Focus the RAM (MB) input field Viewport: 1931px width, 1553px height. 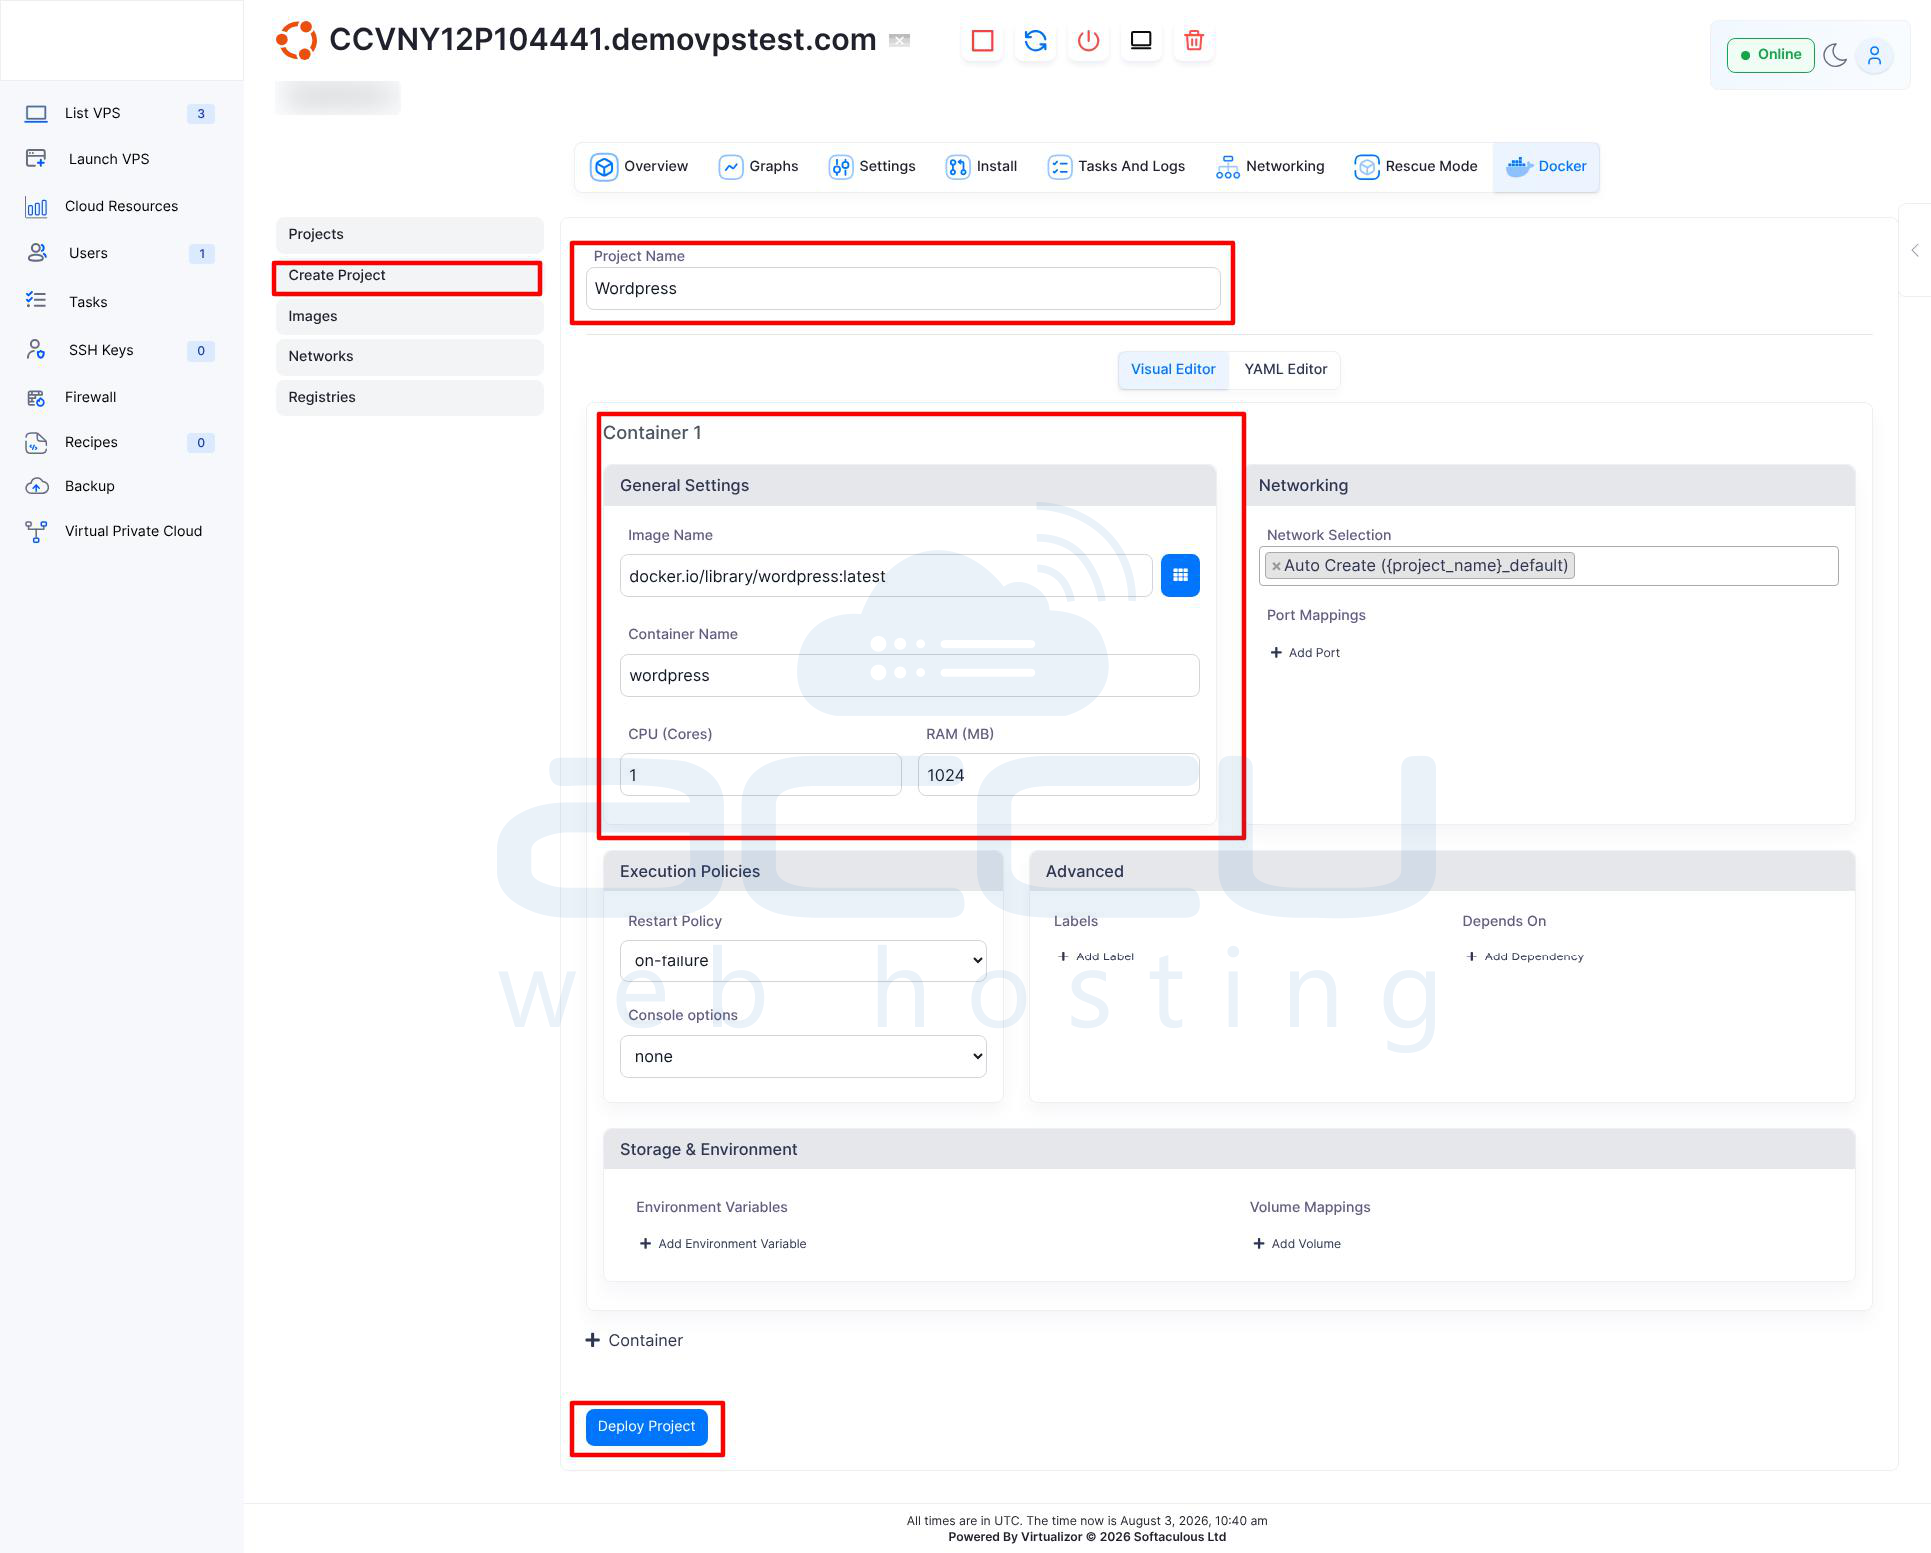(x=1059, y=775)
